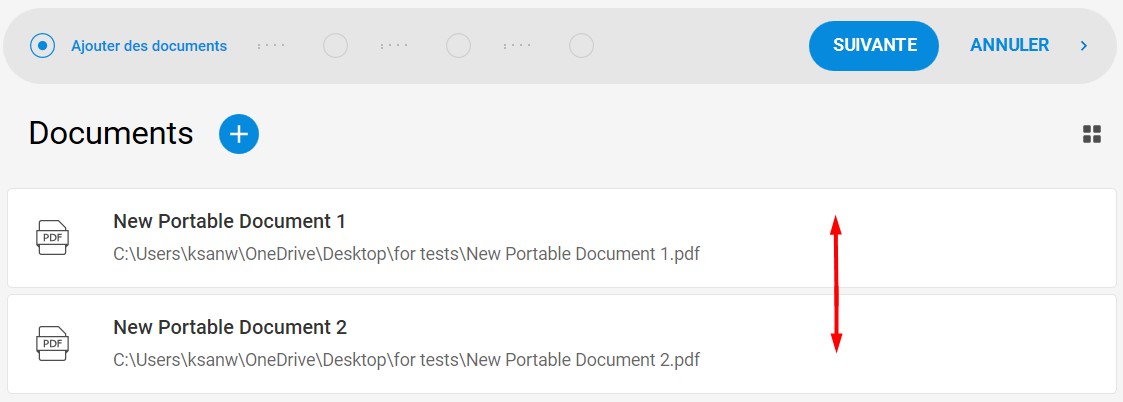Screen dimensions: 1123x402
Task: Click the ANNULER button
Action: tap(1009, 45)
